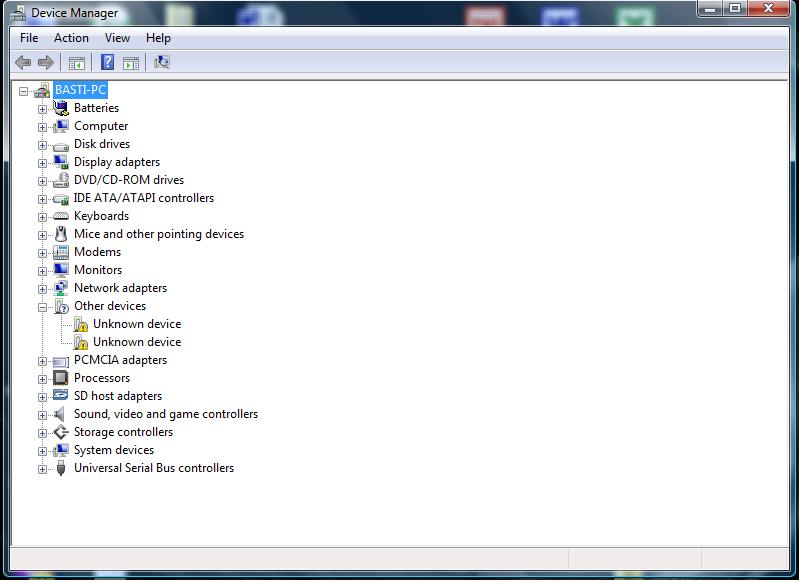Image resolution: width=806 pixels, height=582 pixels.
Task: Click the Mice and pointing devices icon
Action: 61,234
